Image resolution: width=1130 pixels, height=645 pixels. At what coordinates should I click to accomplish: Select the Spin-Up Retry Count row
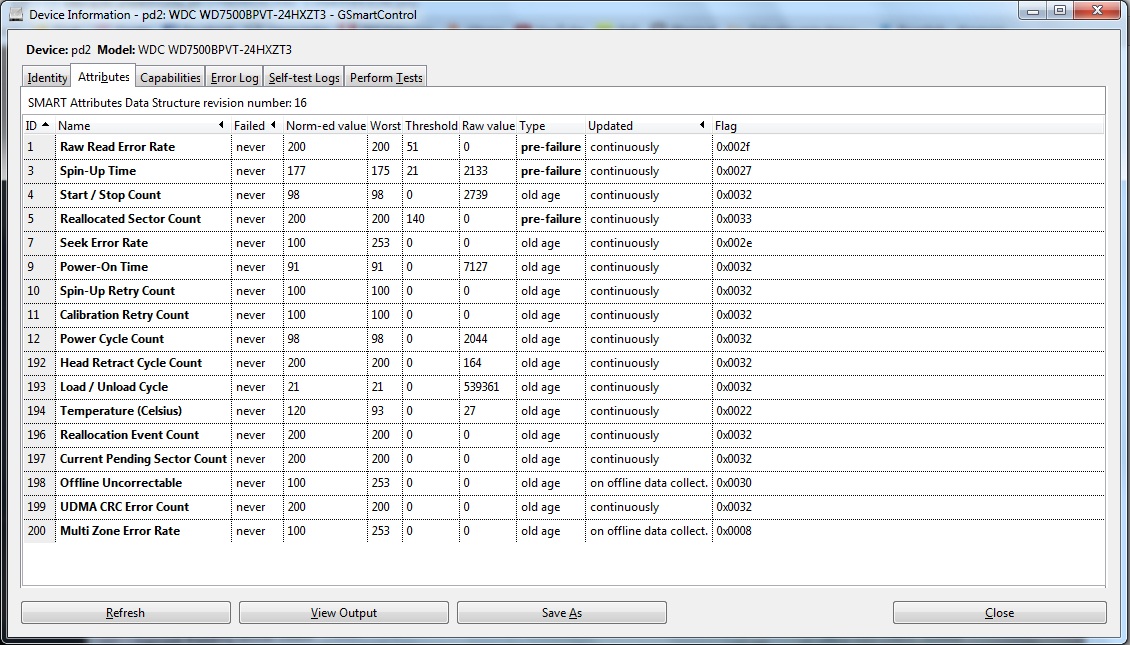tap(564, 291)
